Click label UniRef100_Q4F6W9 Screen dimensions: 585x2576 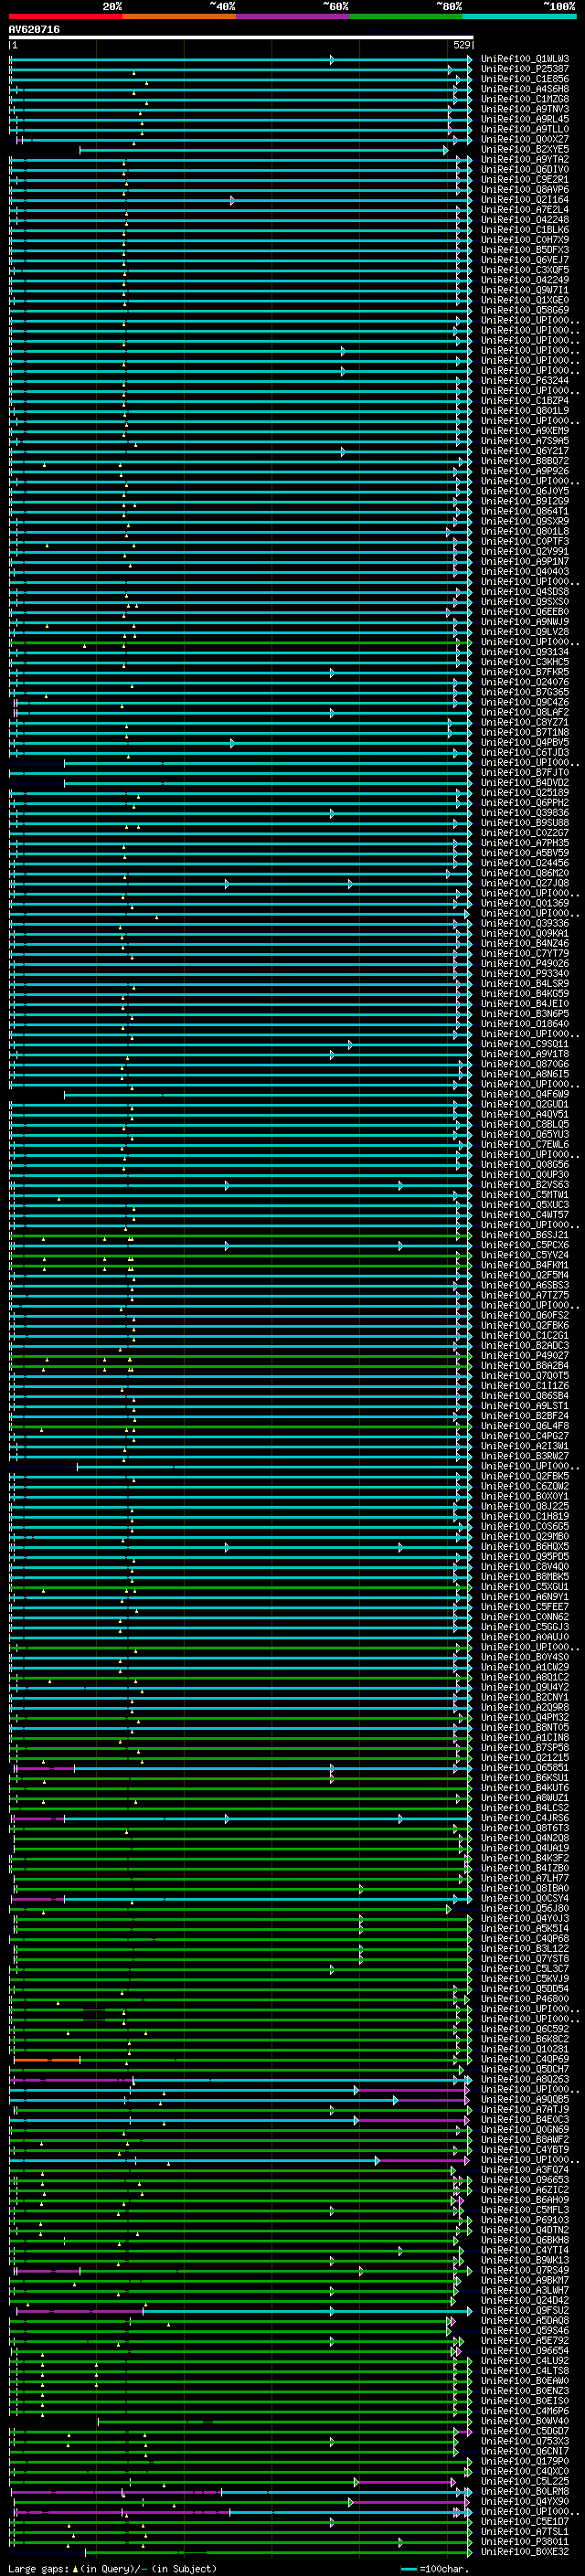point(525,1094)
